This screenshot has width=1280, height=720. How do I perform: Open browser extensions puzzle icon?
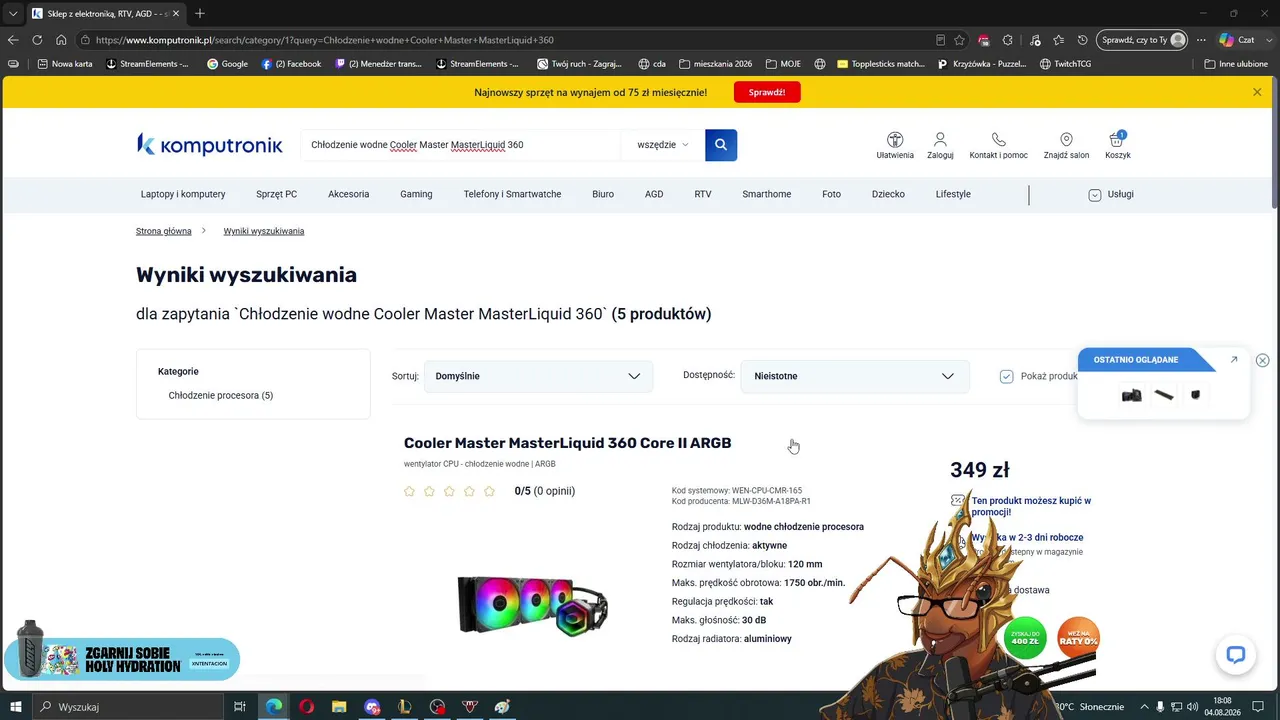point(1008,40)
